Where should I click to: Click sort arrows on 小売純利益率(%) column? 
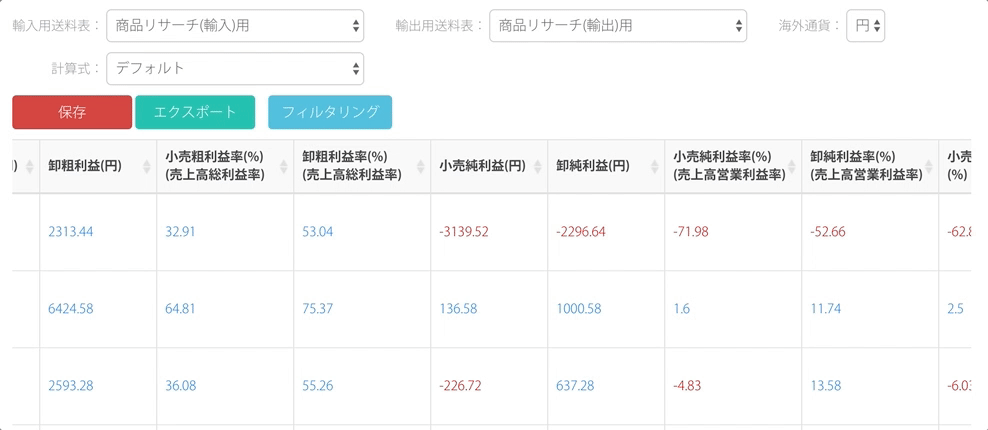[792, 166]
